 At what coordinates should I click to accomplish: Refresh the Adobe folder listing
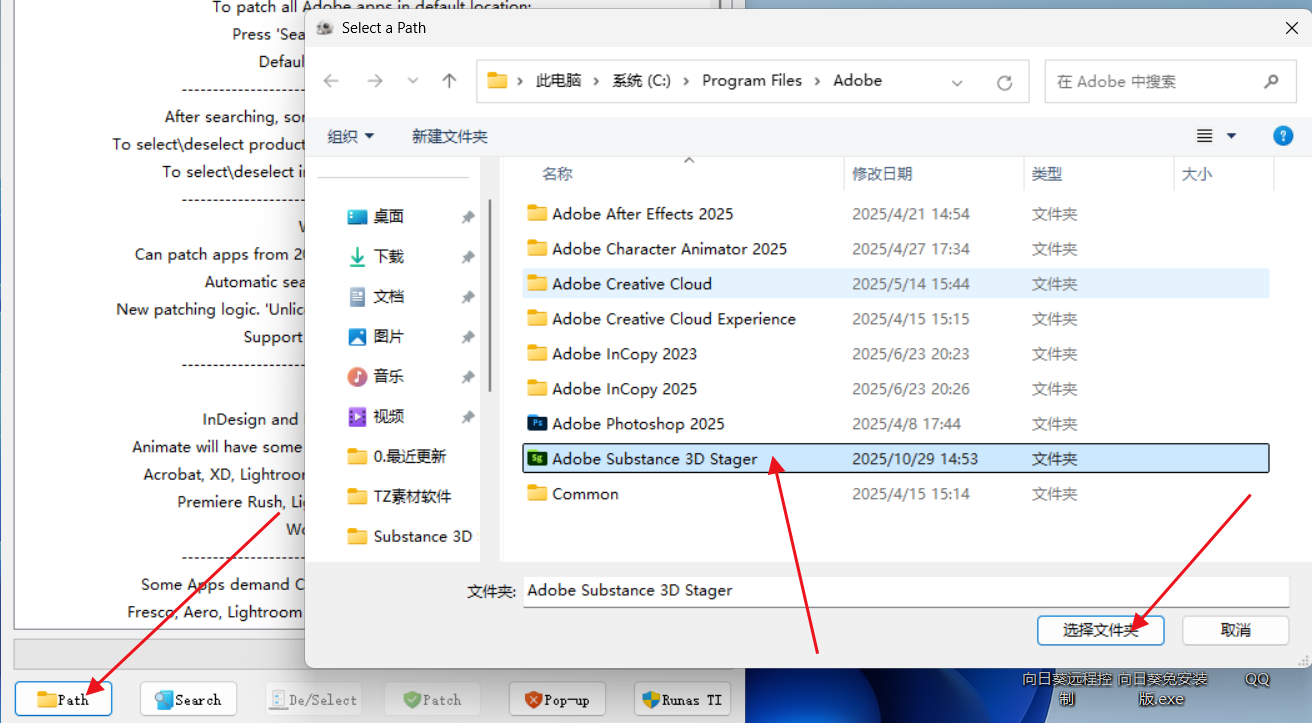tap(1005, 82)
